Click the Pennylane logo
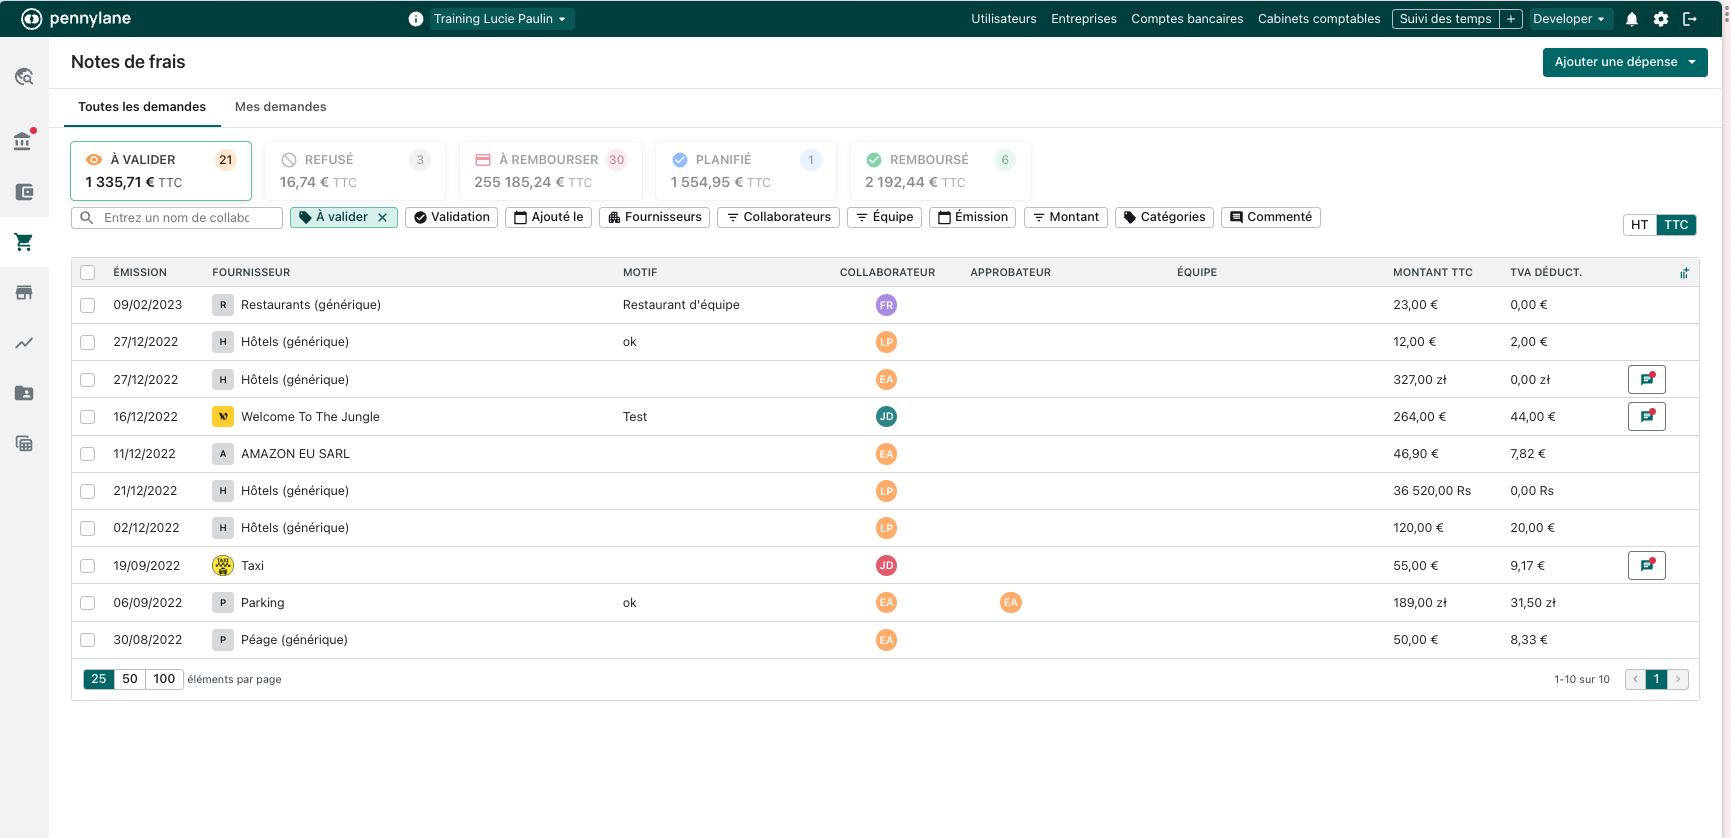The width and height of the screenshot is (1731, 838). click(x=76, y=19)
